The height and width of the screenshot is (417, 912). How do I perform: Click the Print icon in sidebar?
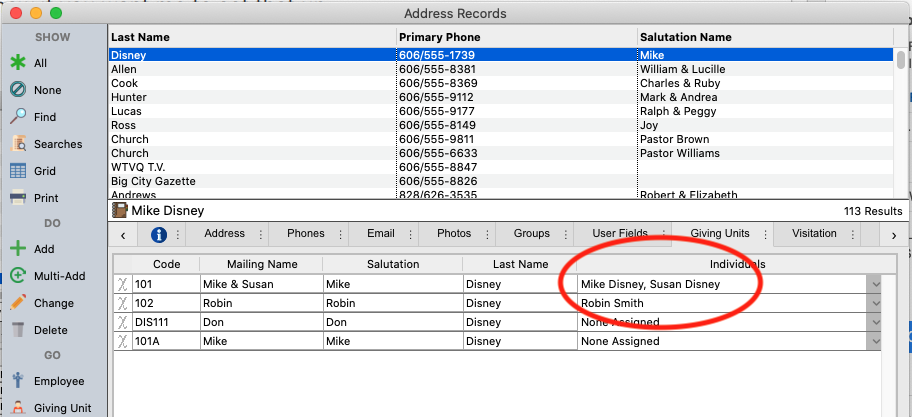[18, 198]
